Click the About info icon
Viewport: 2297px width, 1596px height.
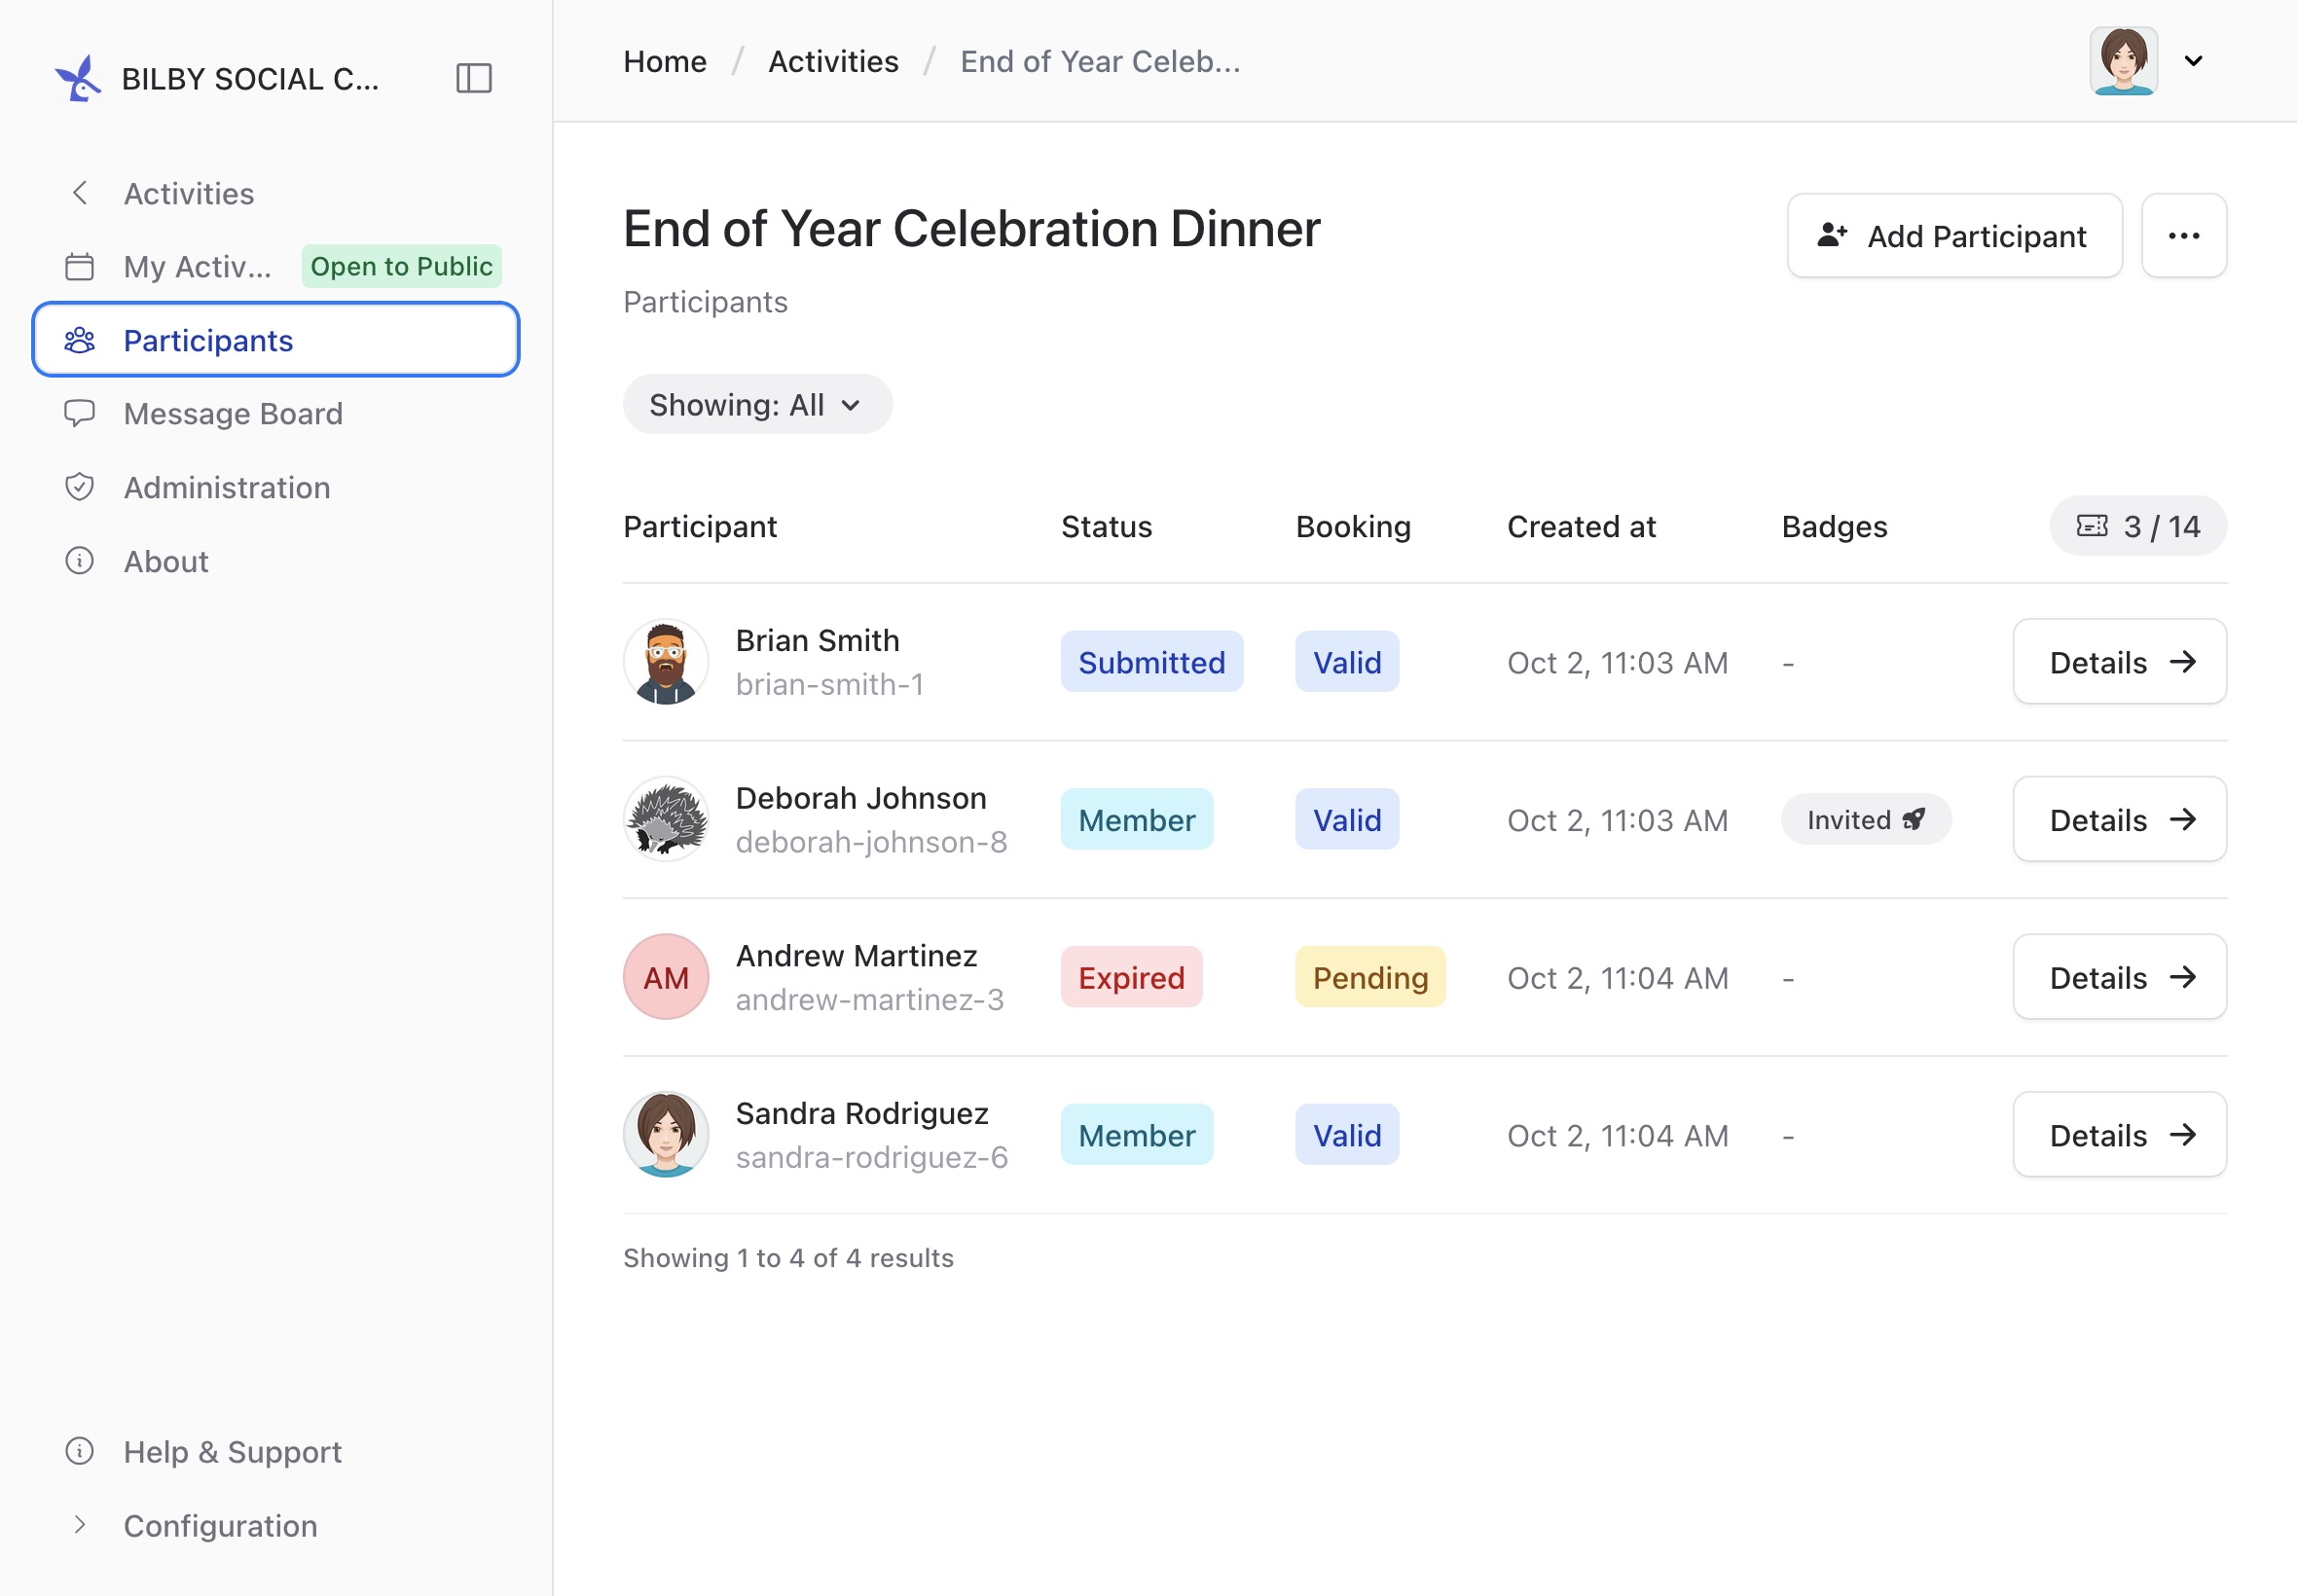(80, 561)
